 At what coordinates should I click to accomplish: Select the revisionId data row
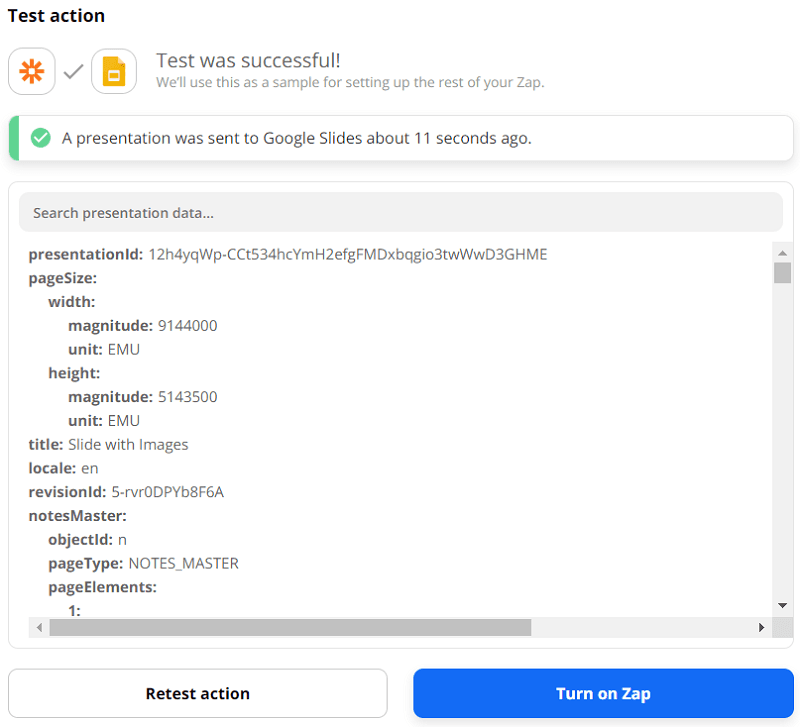[126, 492]
